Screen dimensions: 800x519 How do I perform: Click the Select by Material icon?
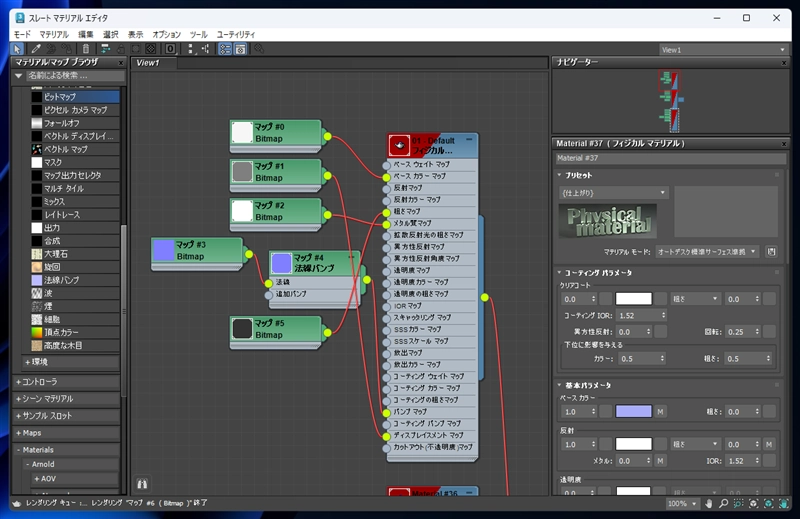259,49
